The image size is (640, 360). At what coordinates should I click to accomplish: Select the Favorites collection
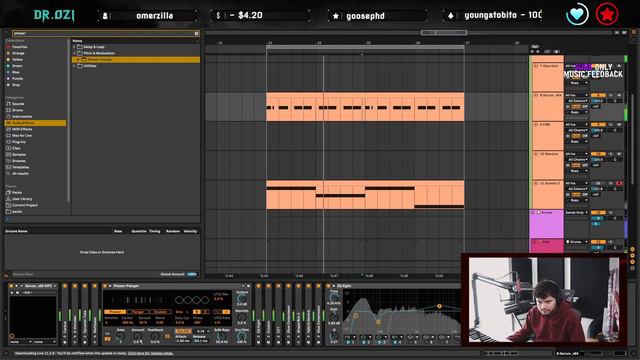(x=17, y=47)
